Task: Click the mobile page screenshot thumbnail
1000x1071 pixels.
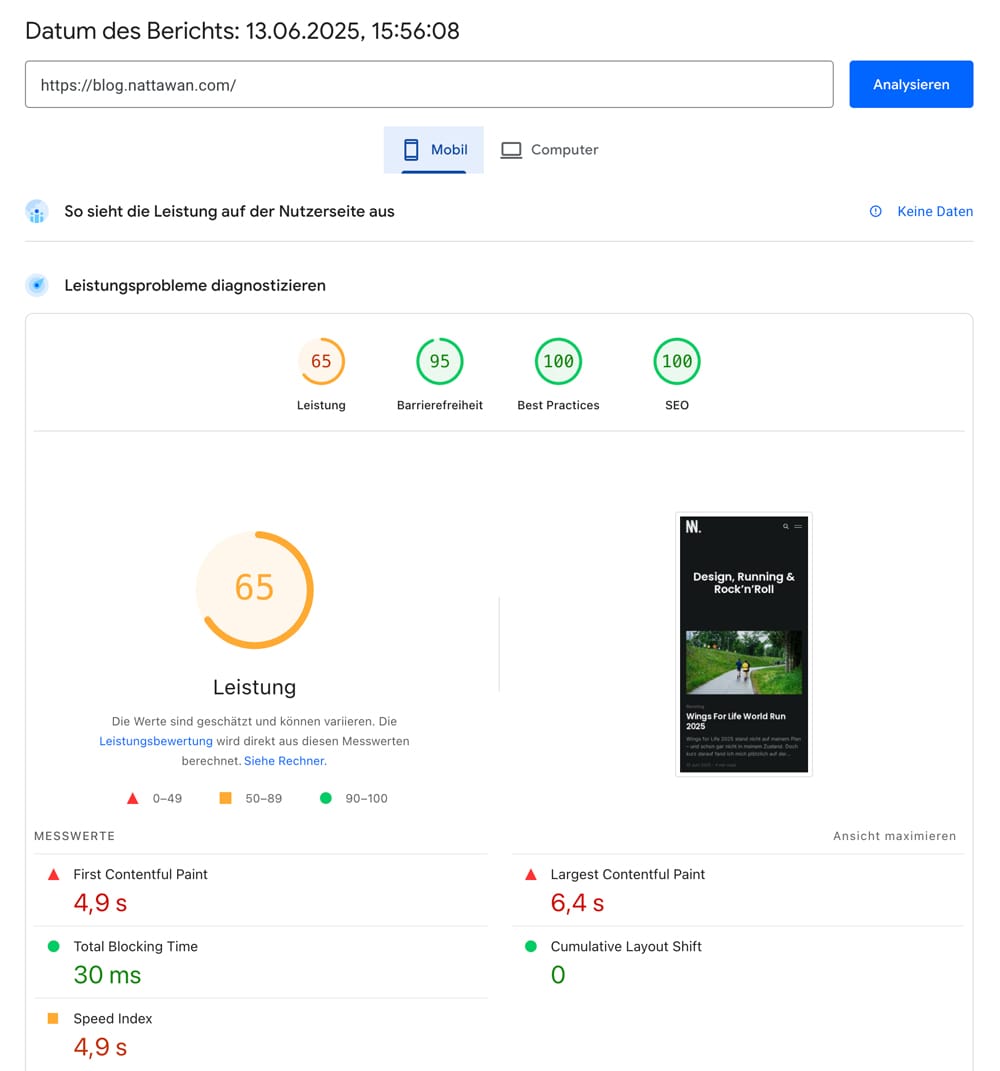Action: click(x=744, y=644)
